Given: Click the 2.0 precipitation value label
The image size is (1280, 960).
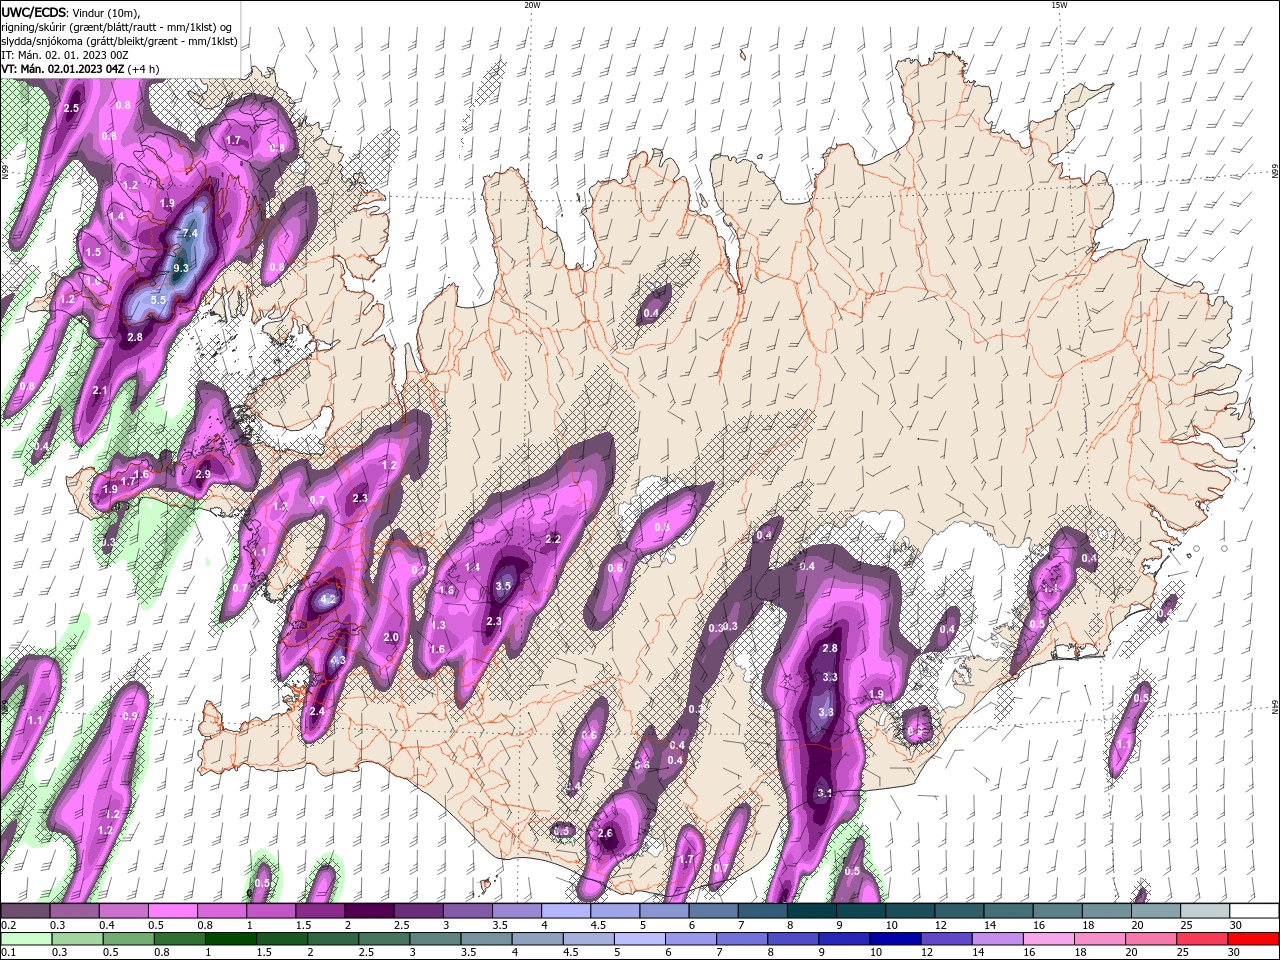Looking at the screenshot, I should pyautogui.click(x=391, y=637).
